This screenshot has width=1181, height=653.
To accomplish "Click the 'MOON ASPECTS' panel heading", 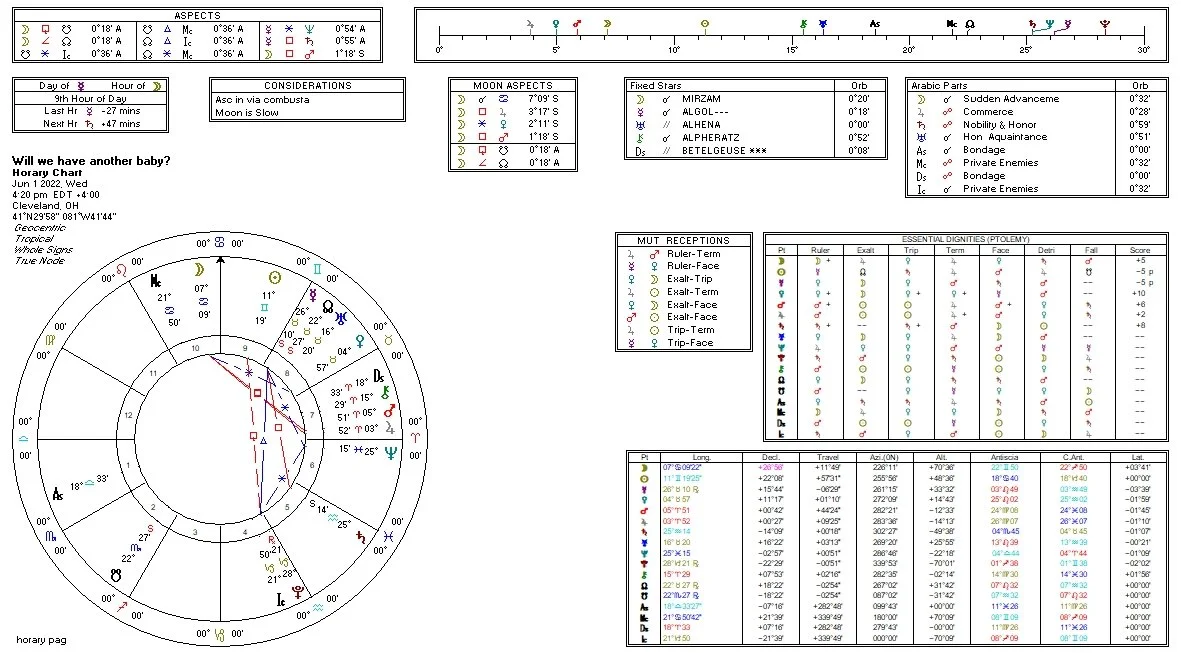I will 513,86.
